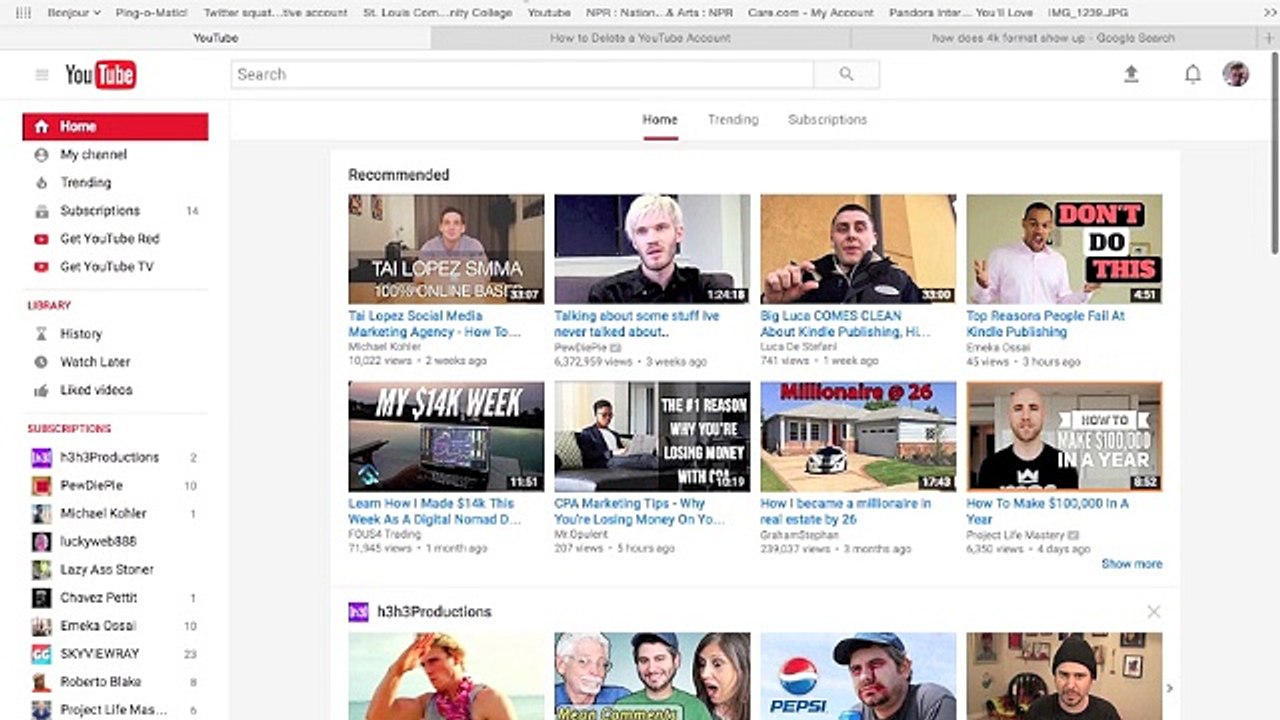The height and width of the screenshot is (720, 1280).
Task: Play the DON'T DO THIS thumbnail
Action: tap(1064, 249)
